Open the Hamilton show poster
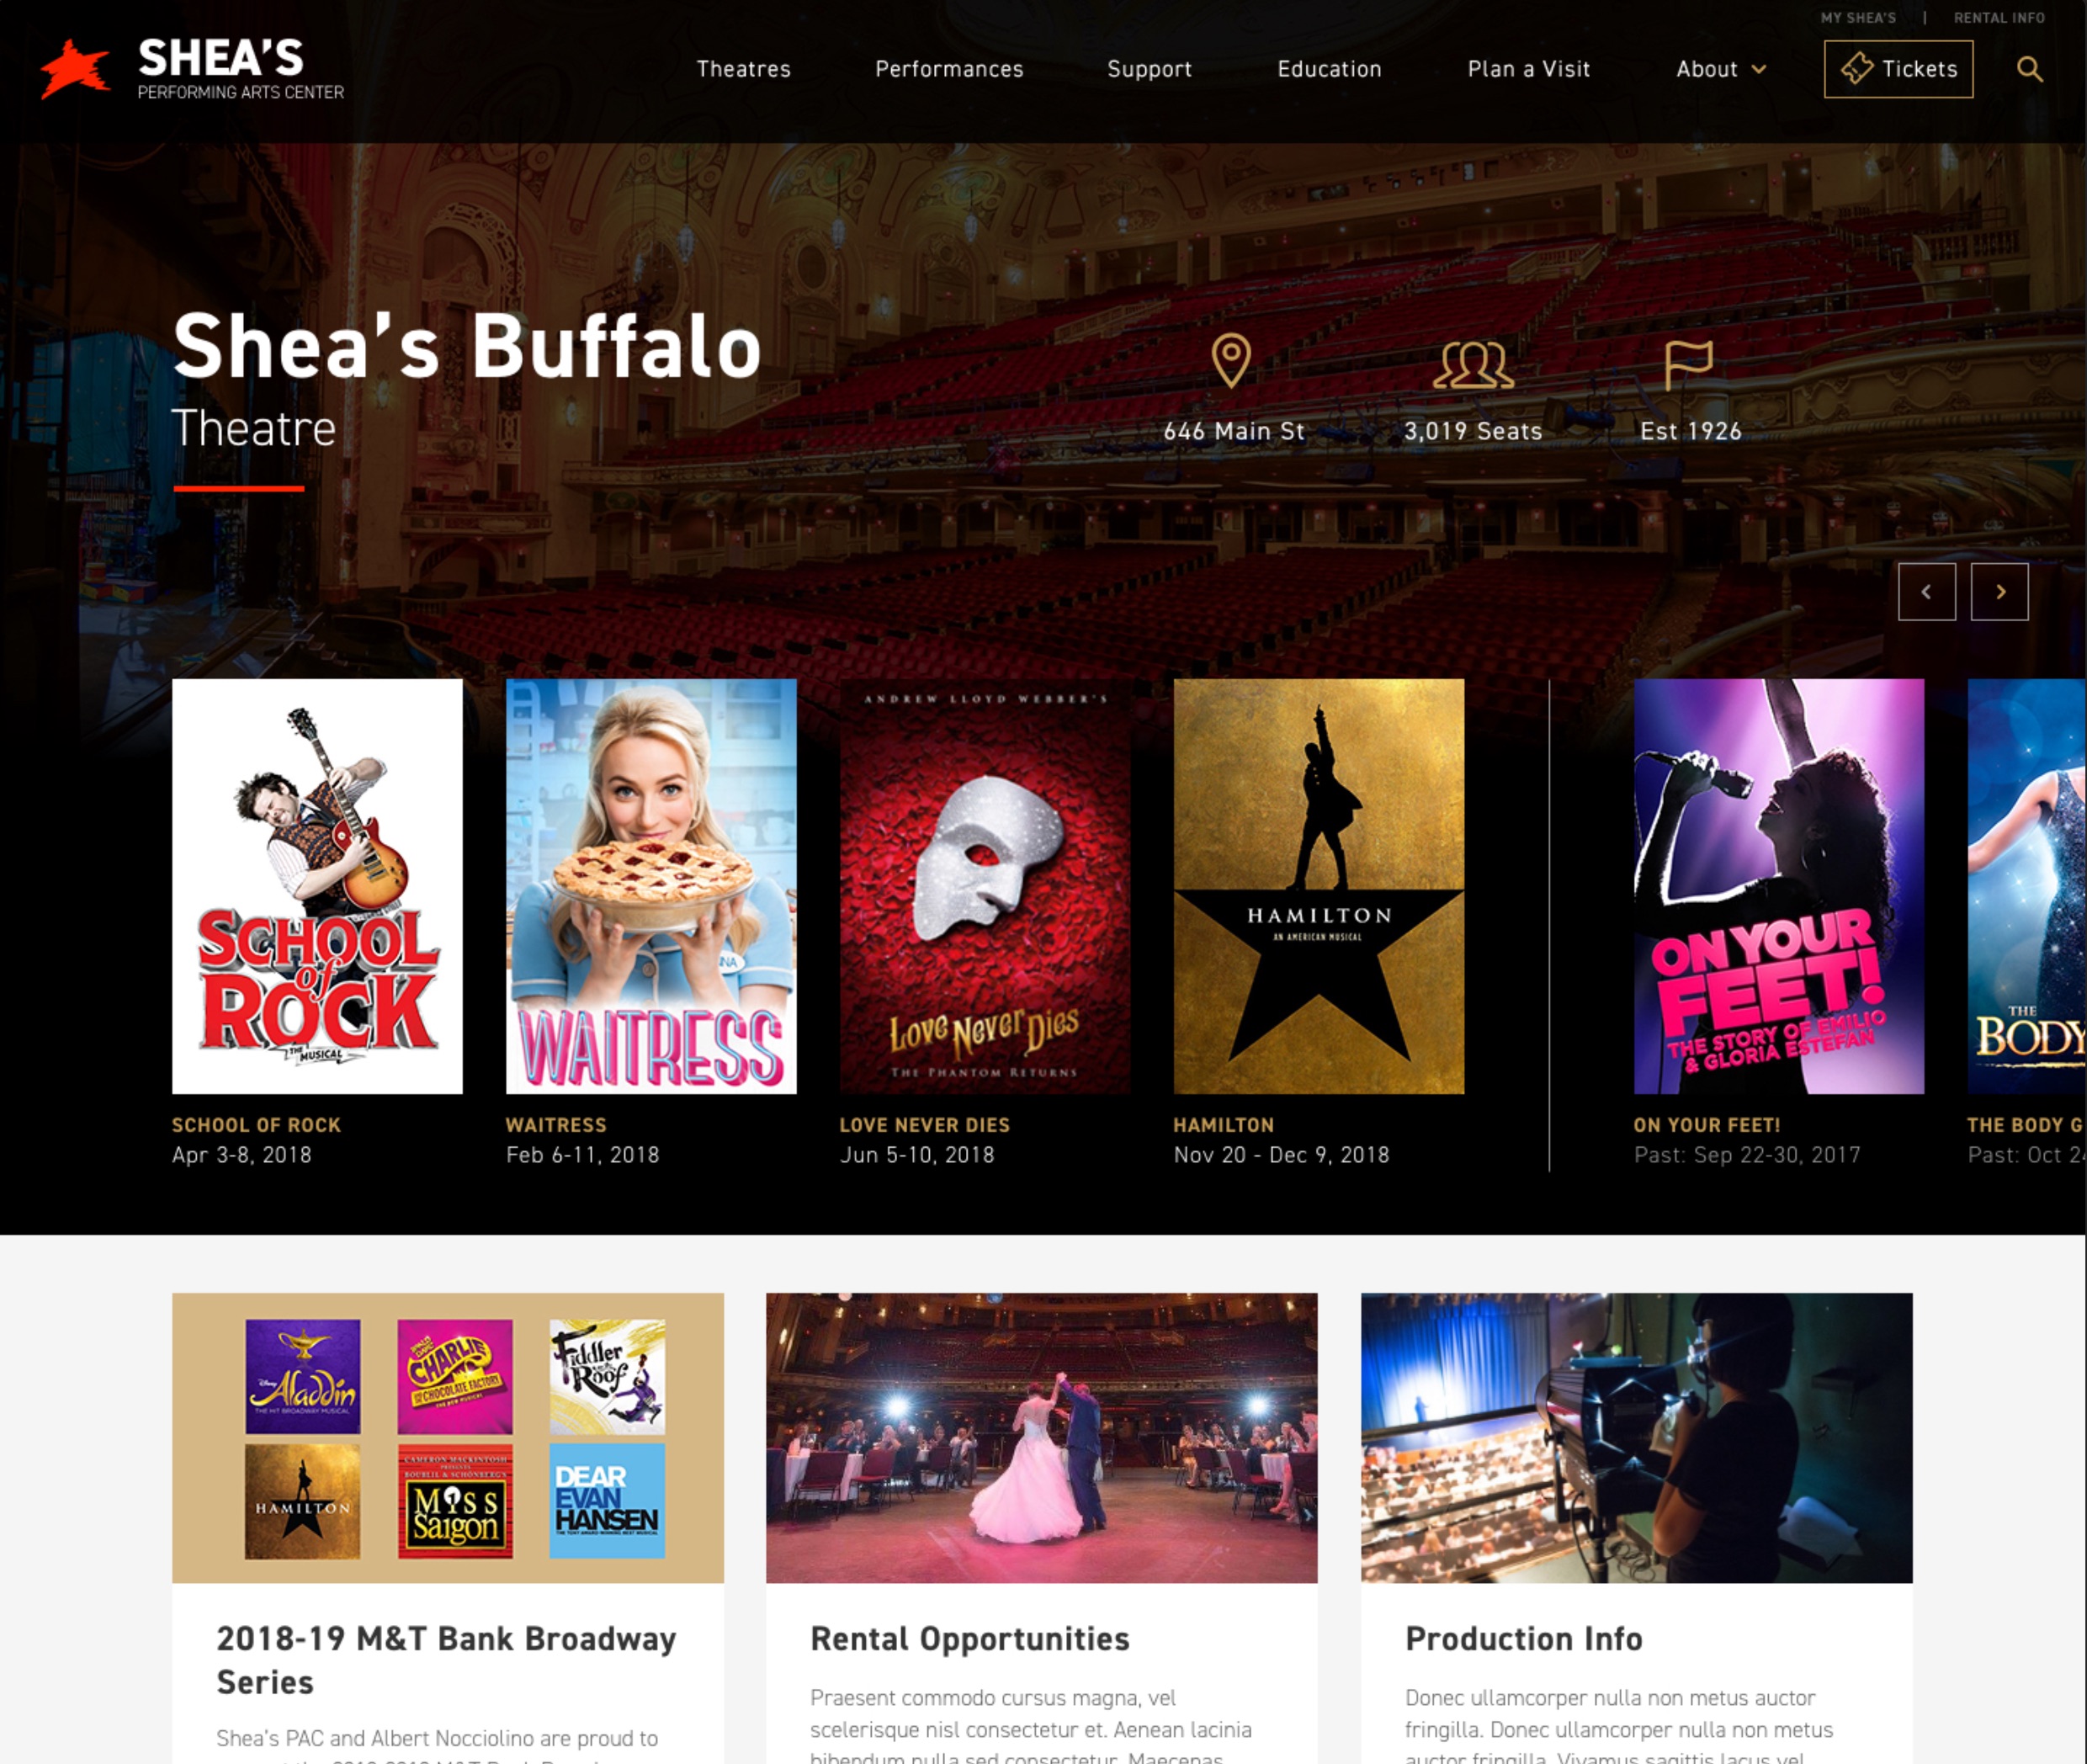 (x=1318, y=886)
